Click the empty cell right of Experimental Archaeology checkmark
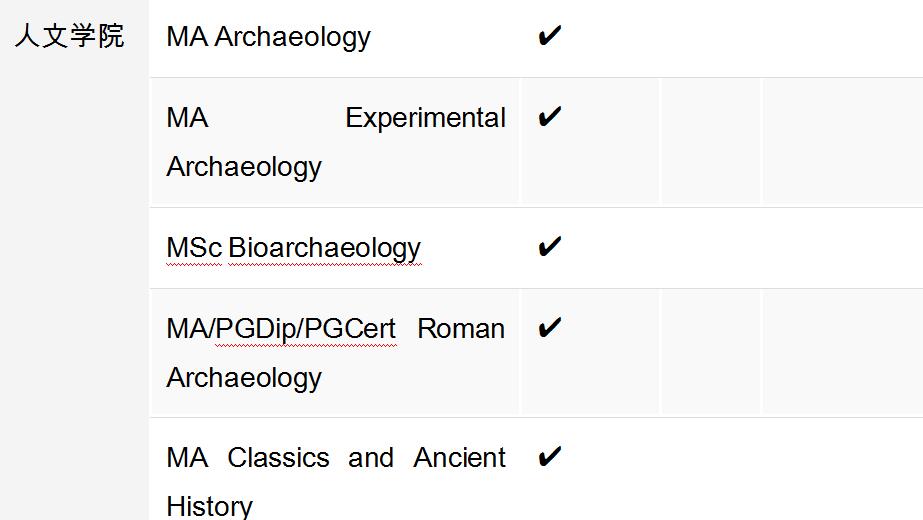923x520 pixels. 709,141
